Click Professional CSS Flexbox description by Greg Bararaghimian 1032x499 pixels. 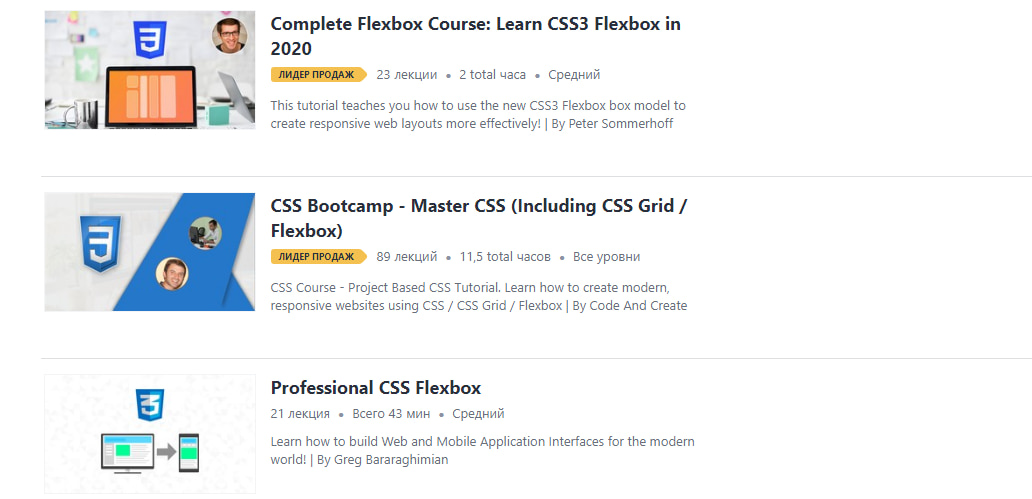482,451
